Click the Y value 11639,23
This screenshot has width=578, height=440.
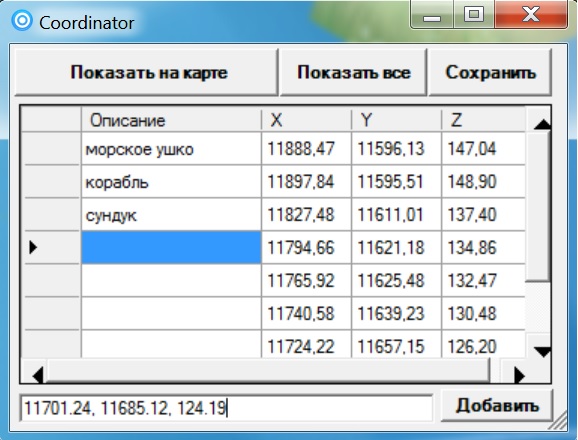(x=396, y=313)
